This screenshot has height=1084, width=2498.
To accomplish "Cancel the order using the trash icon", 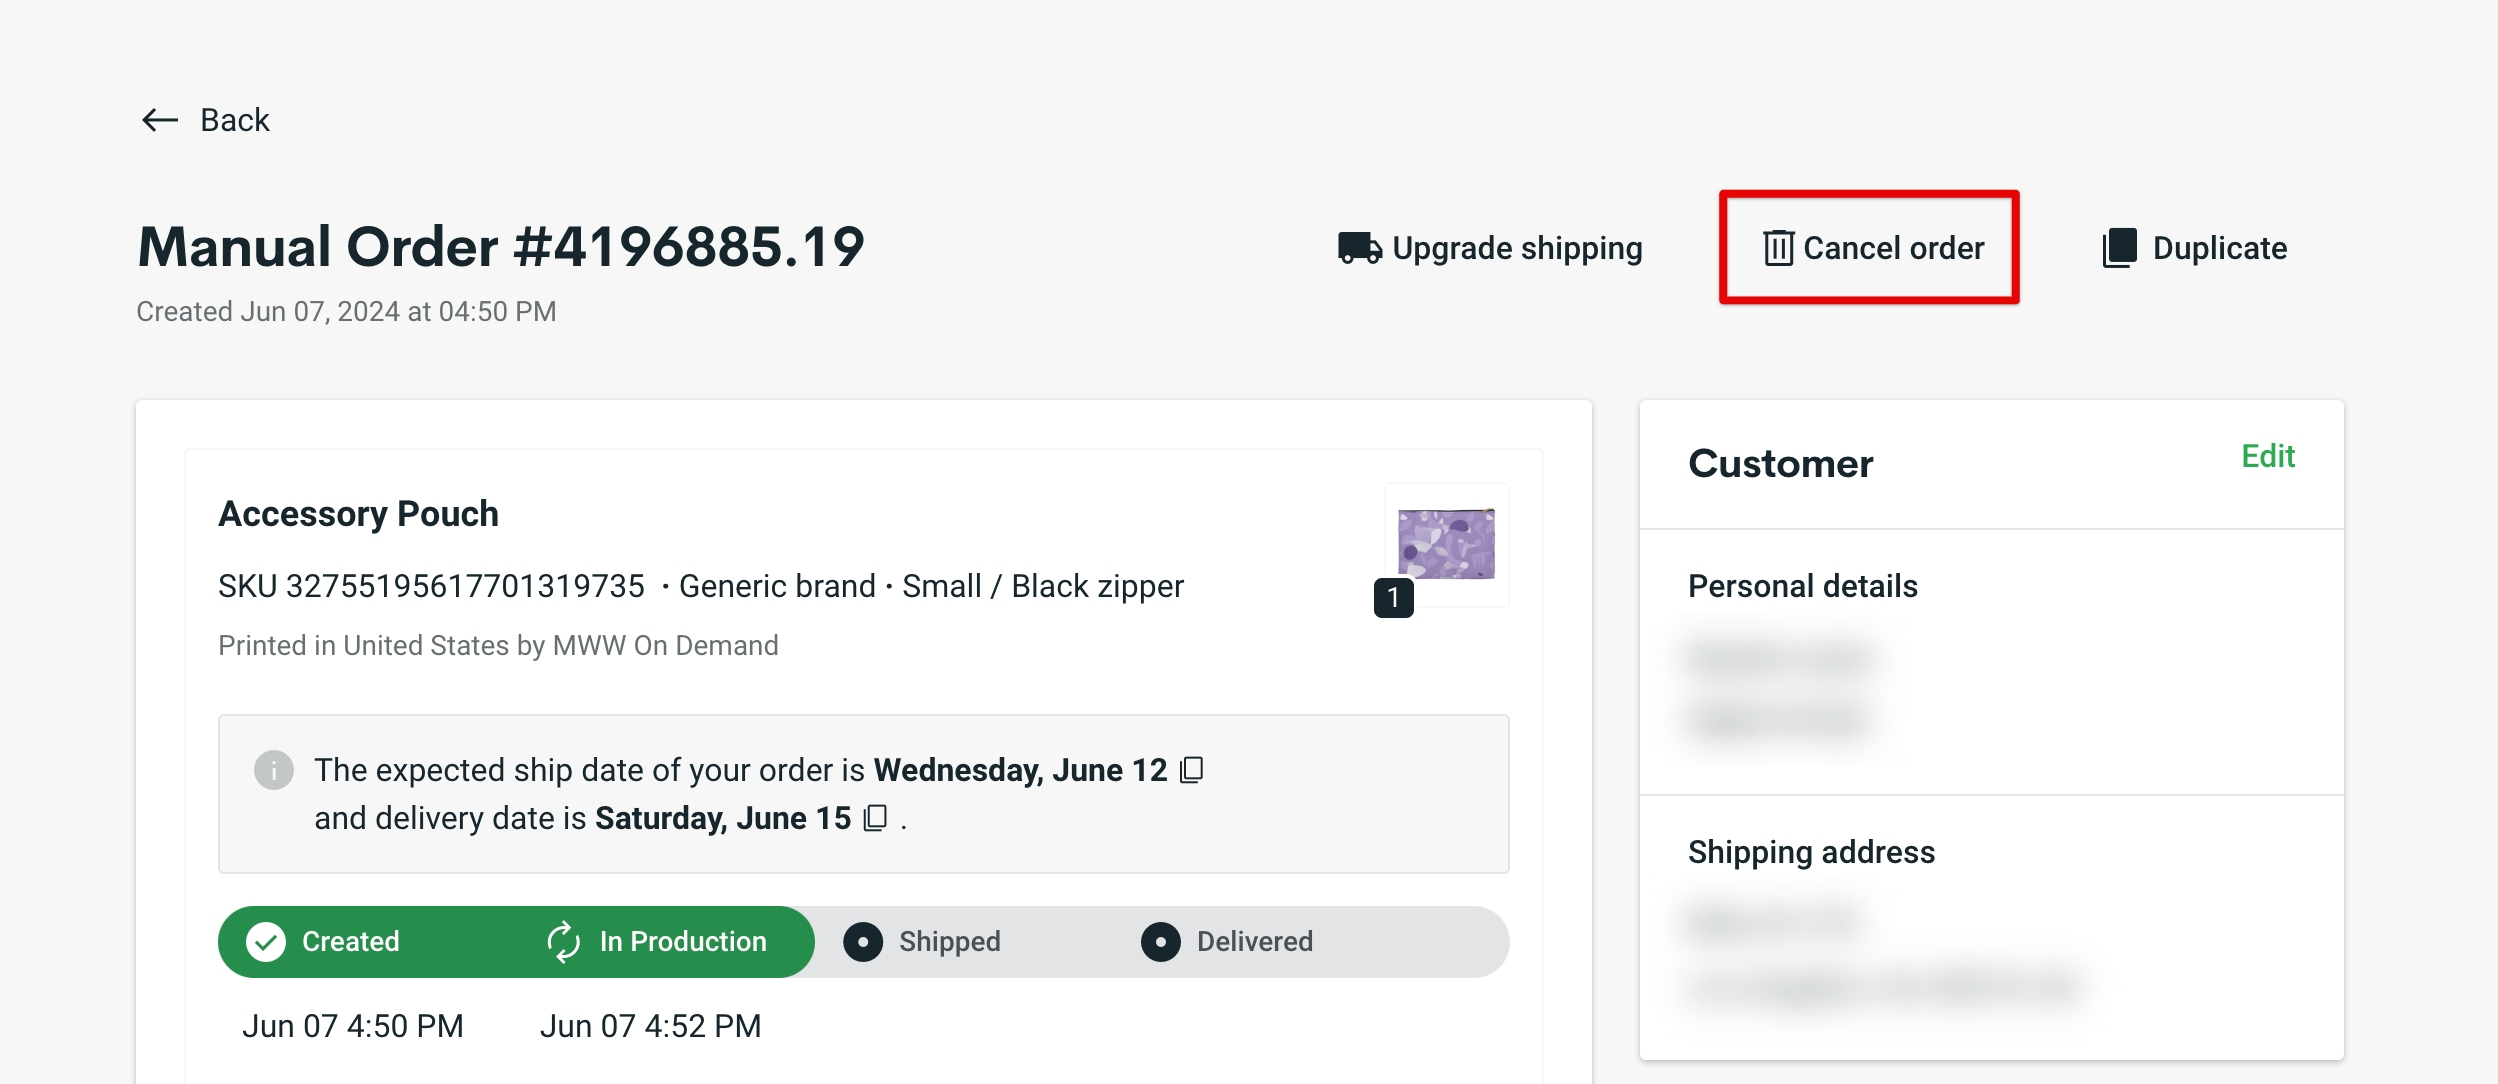I will pyautogui.click(x=1778, y=248).
